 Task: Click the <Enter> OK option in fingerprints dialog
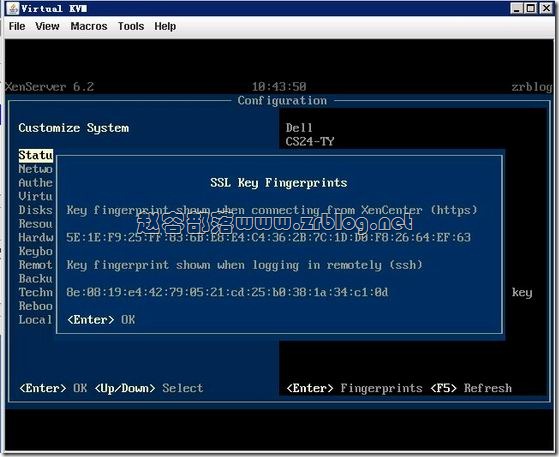pos(101,320)
